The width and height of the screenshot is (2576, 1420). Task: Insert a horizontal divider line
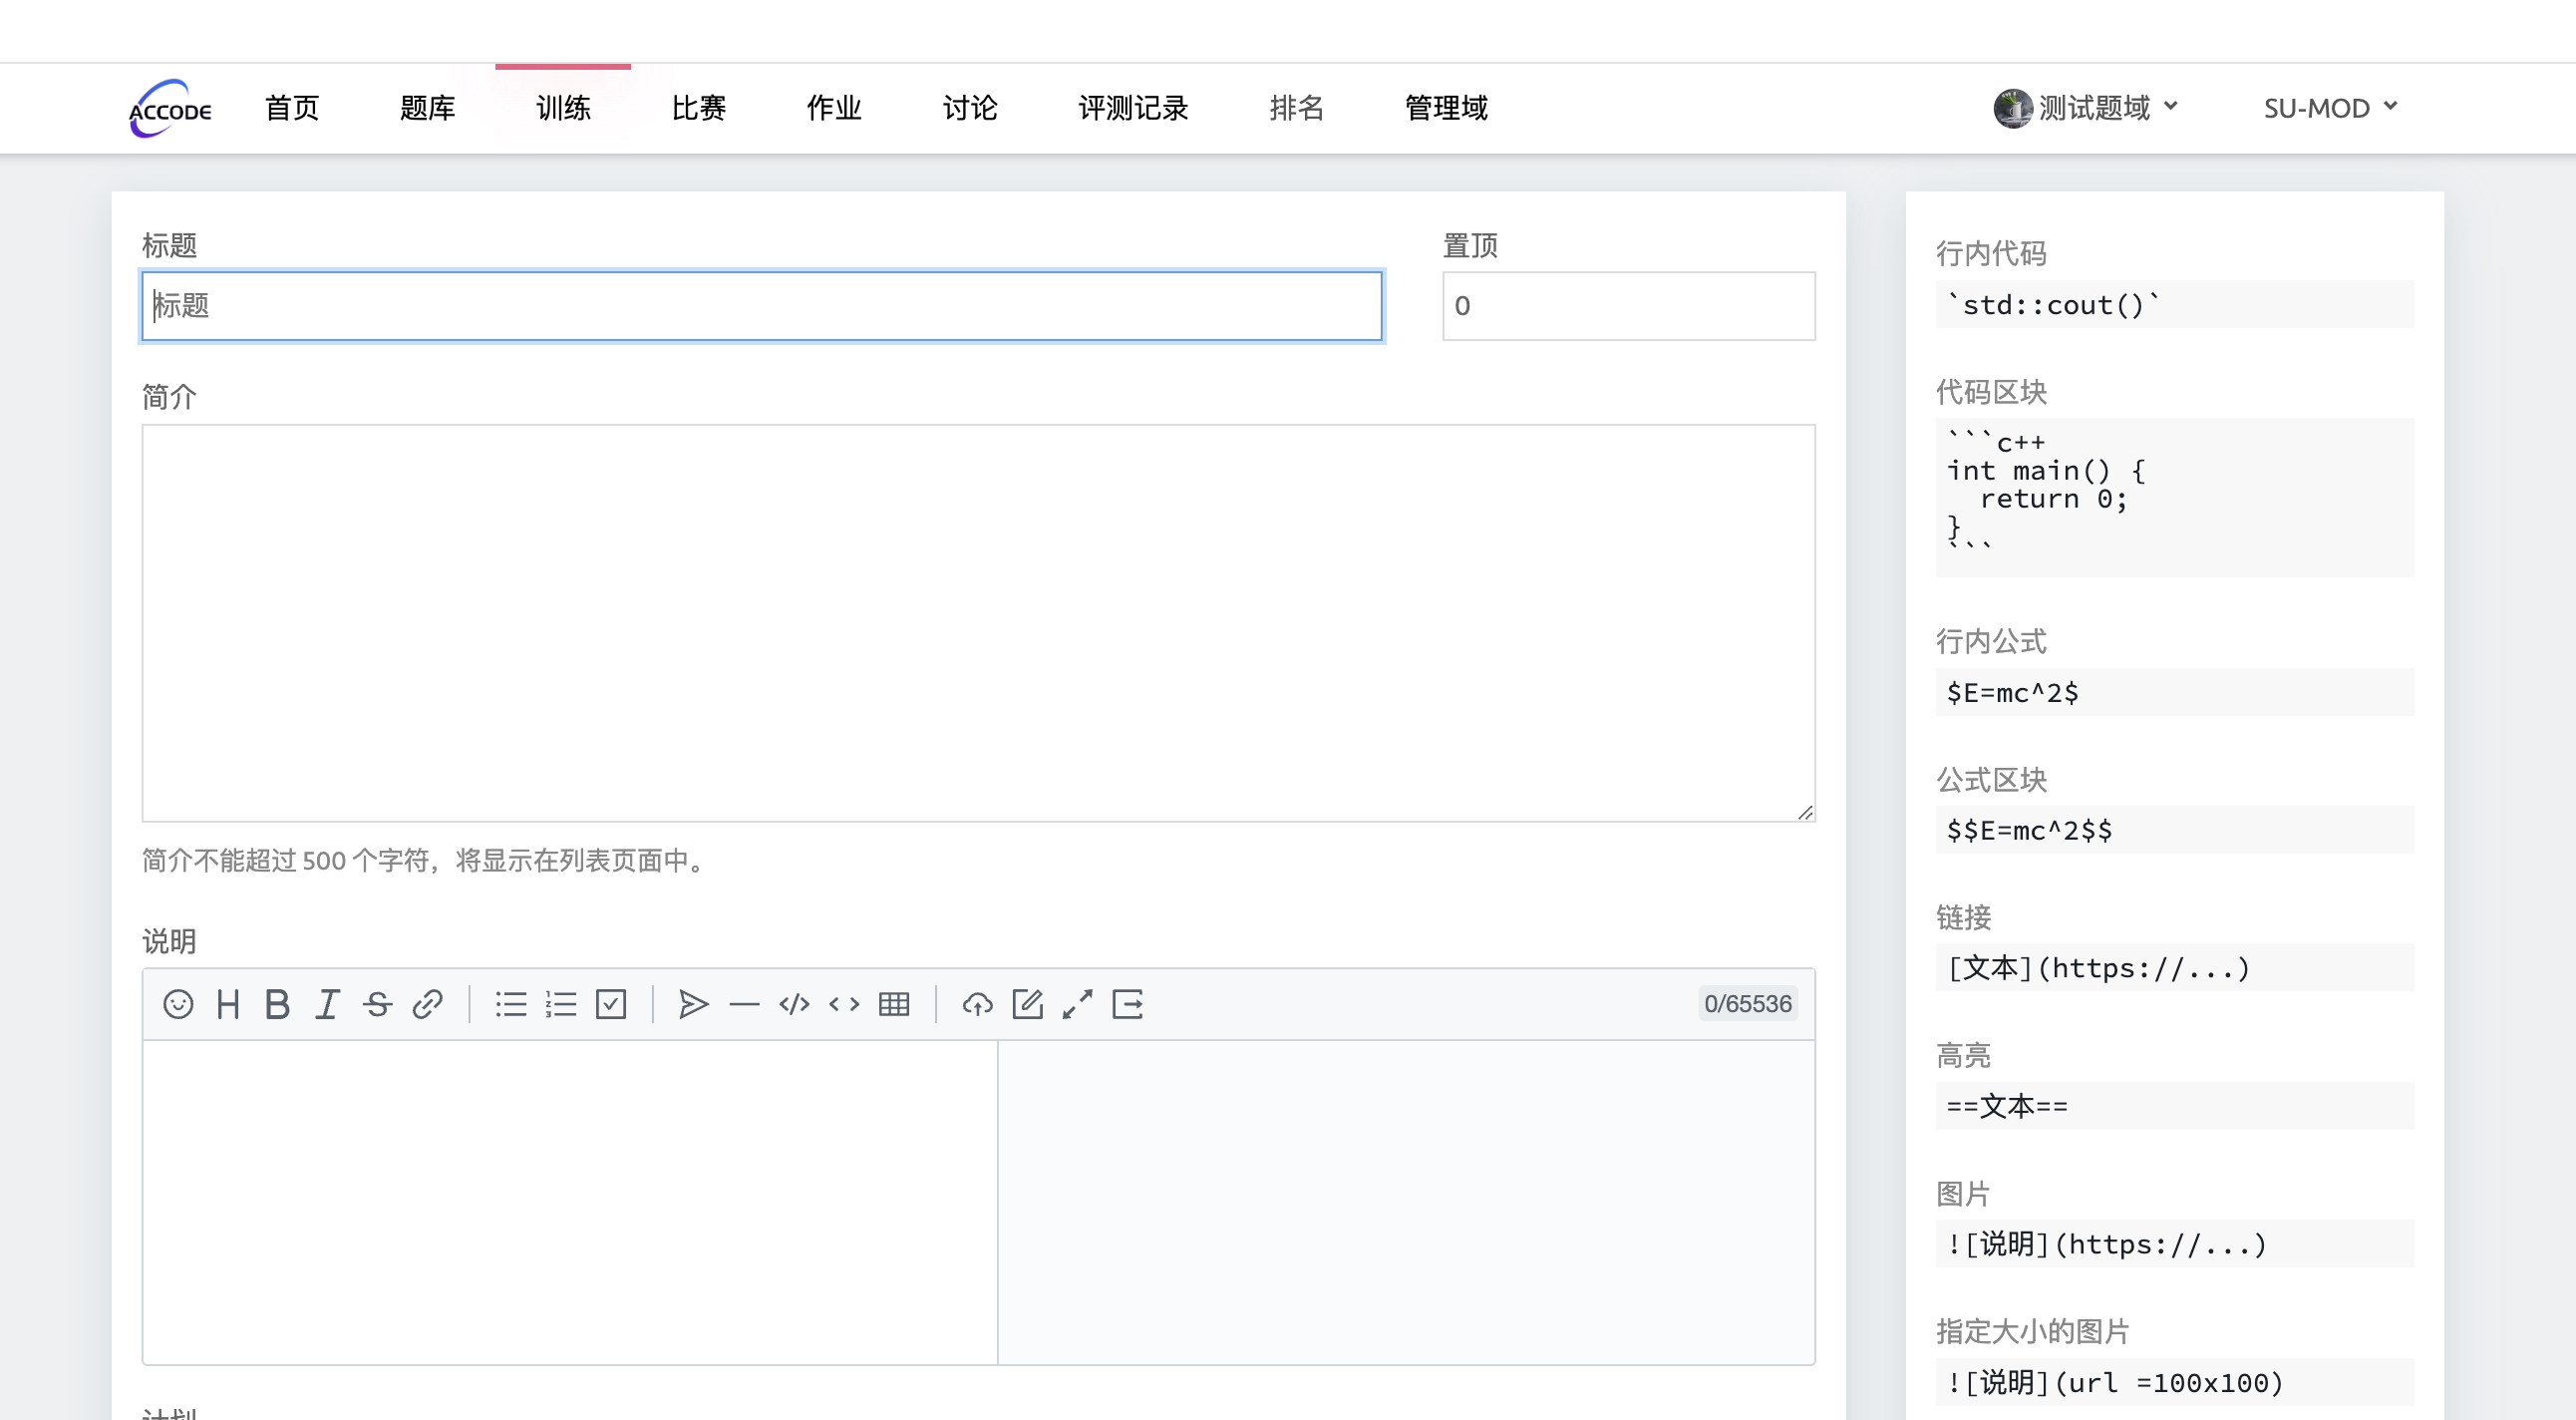pos(744,1004)
